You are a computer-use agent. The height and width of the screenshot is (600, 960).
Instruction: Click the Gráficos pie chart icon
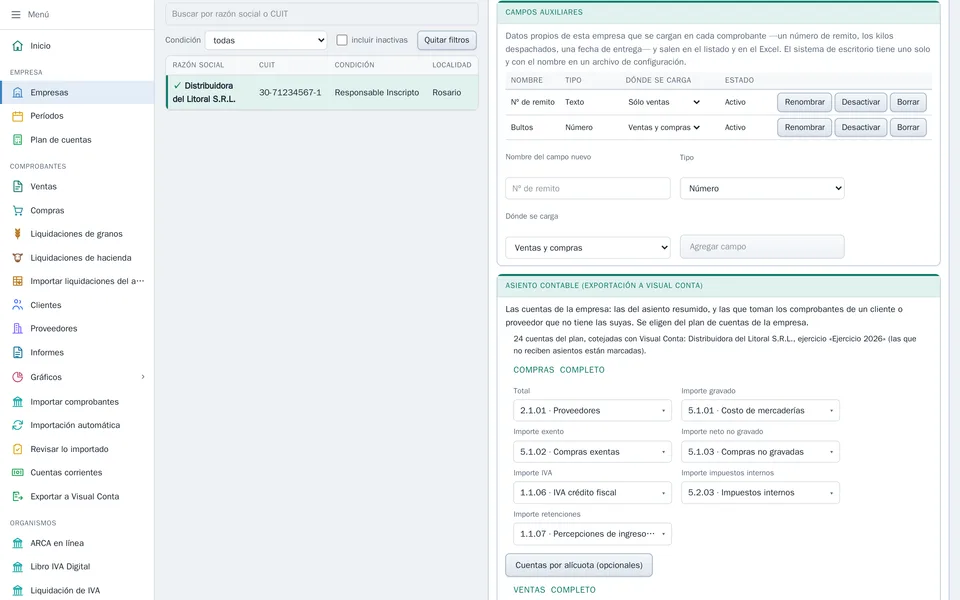[18, 377]
